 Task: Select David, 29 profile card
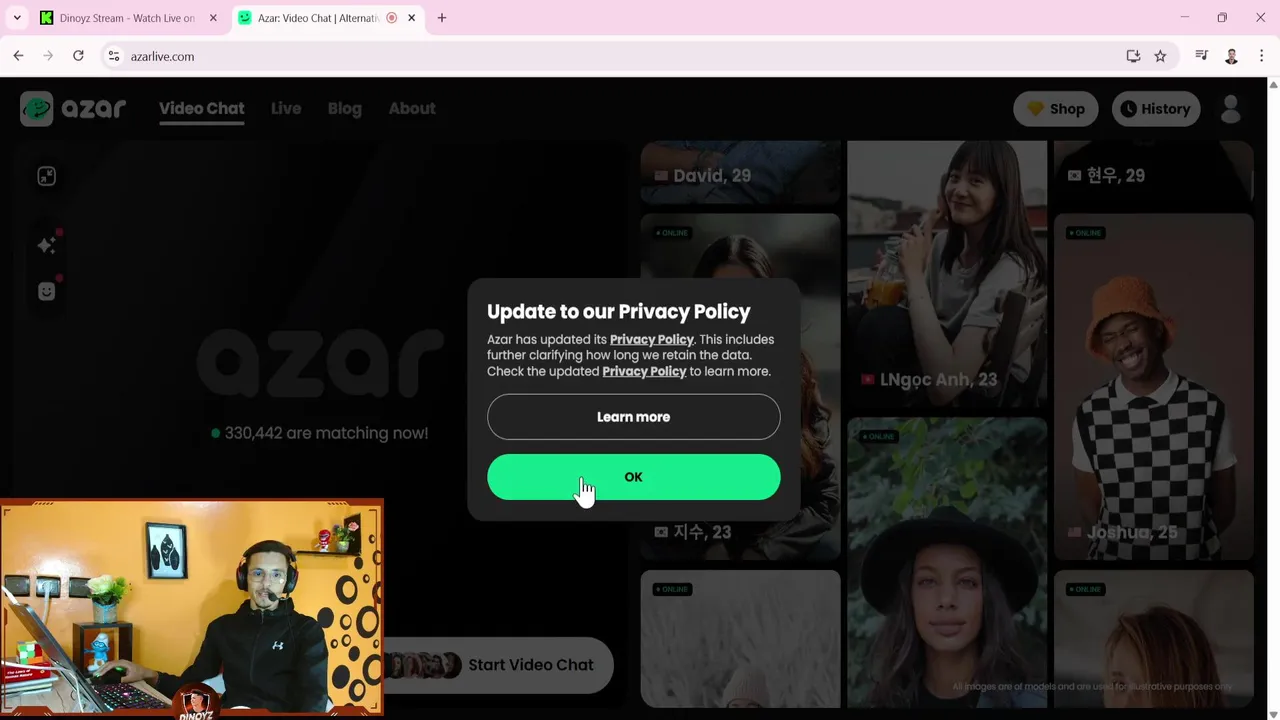click(740, 172)
